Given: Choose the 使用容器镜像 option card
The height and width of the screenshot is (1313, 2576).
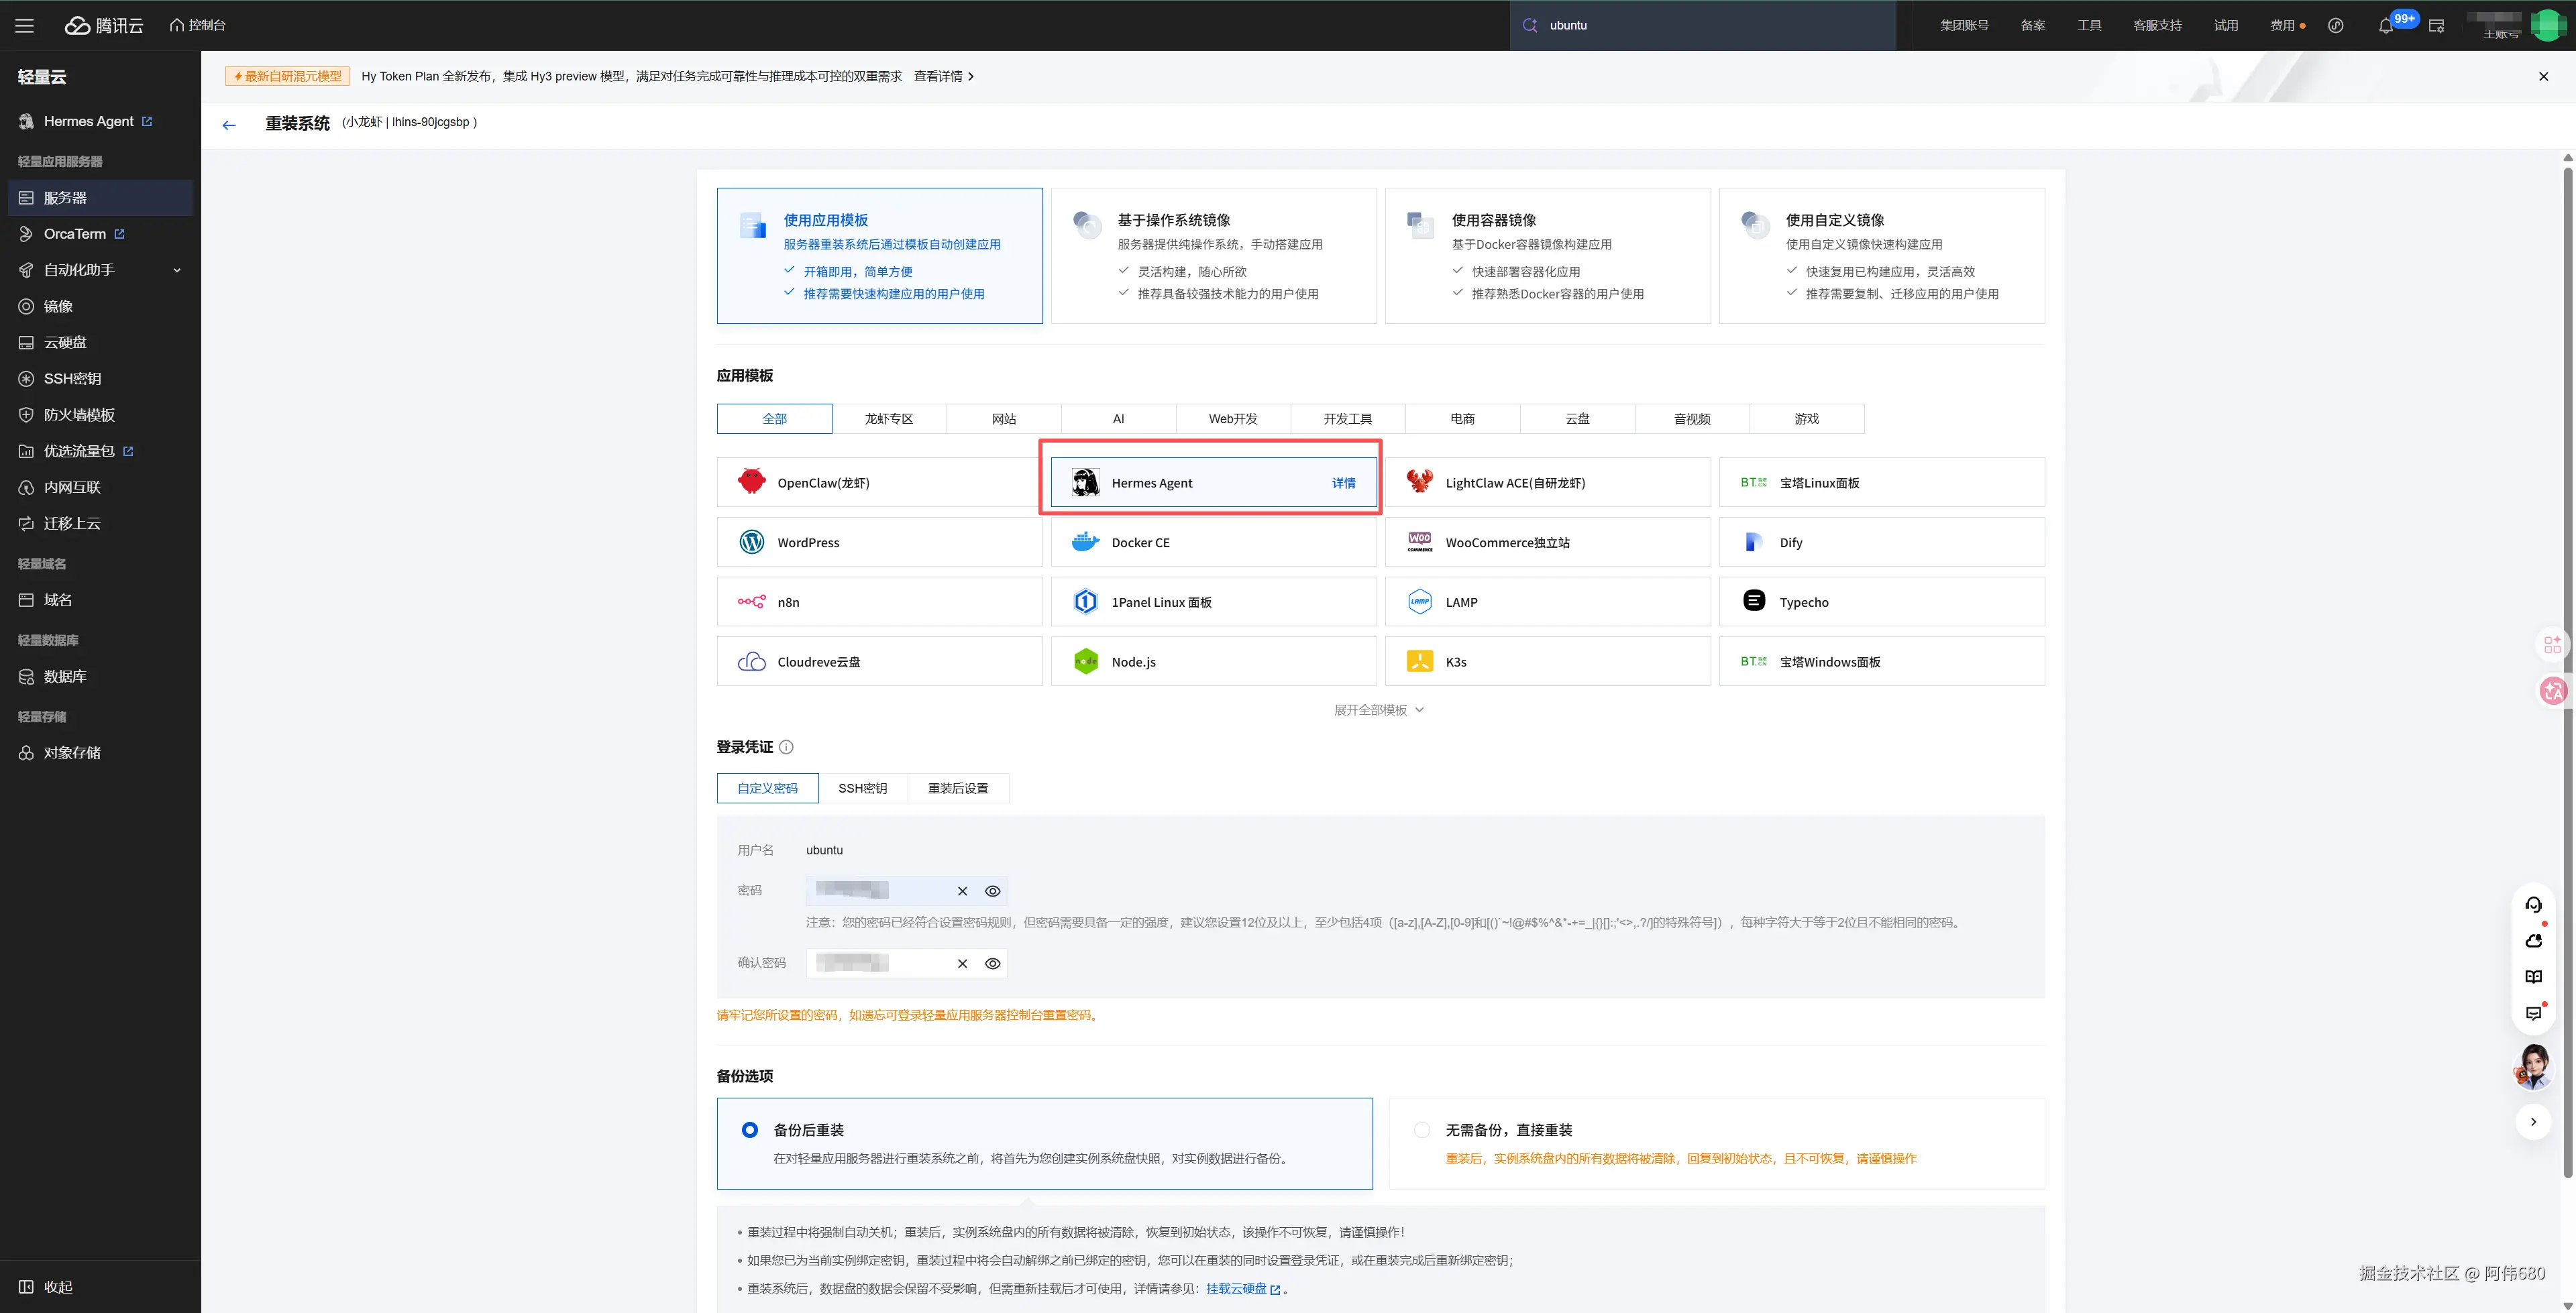Looking at the screenshot, I should coord(1548,256).
